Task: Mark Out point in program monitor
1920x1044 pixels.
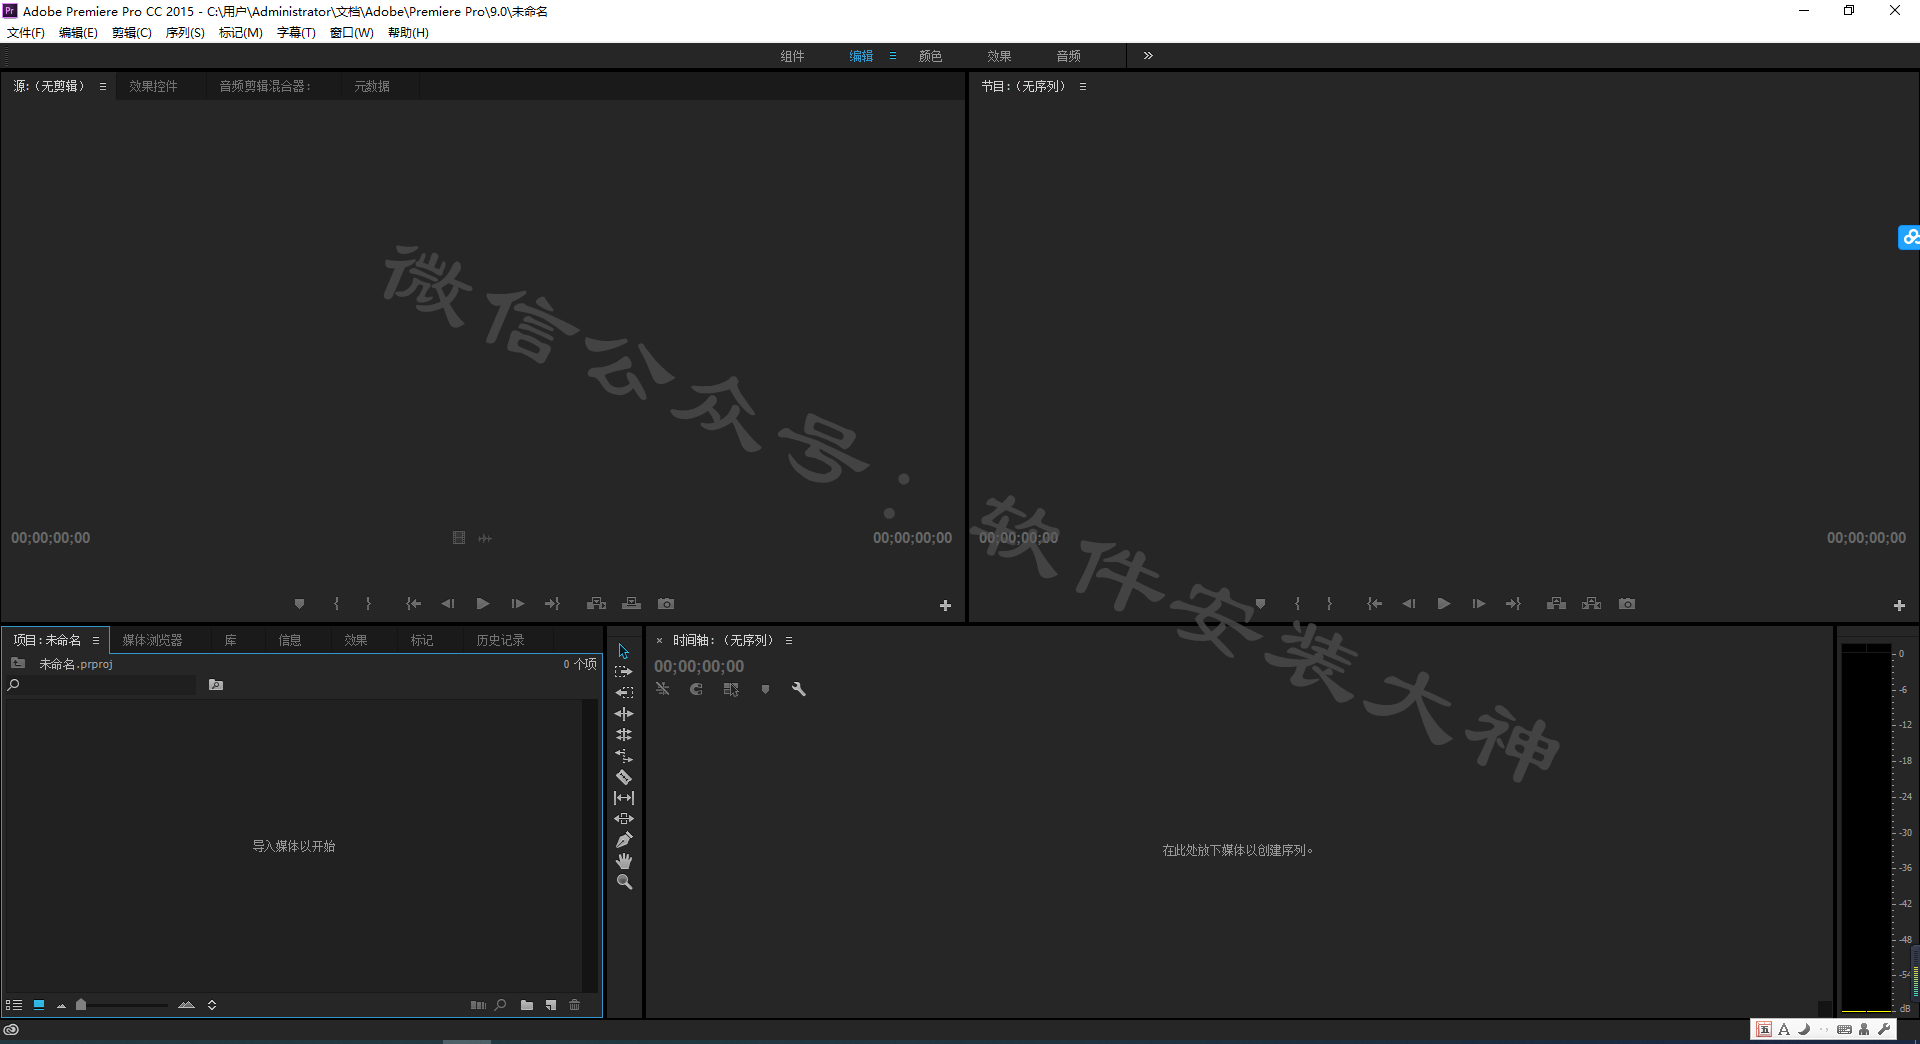Action: [x=1329, y=604]
